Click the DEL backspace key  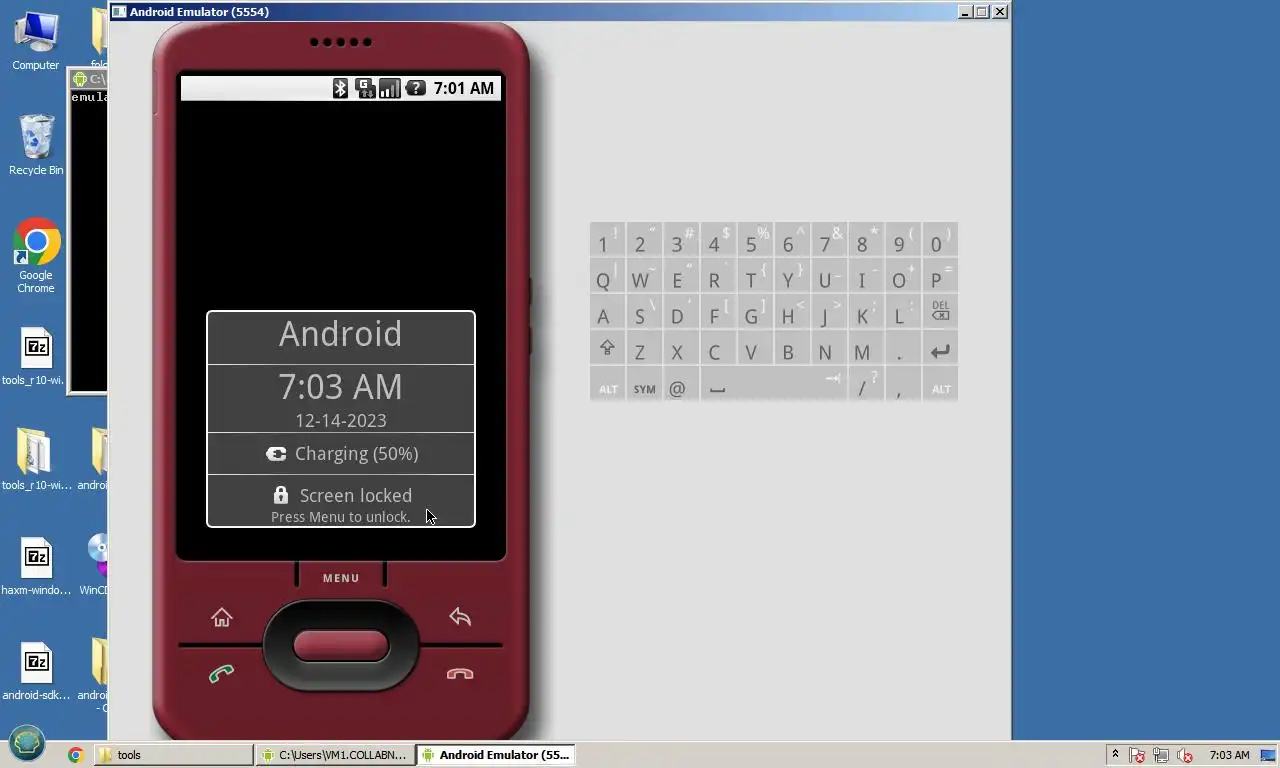[x=940, y=313]
